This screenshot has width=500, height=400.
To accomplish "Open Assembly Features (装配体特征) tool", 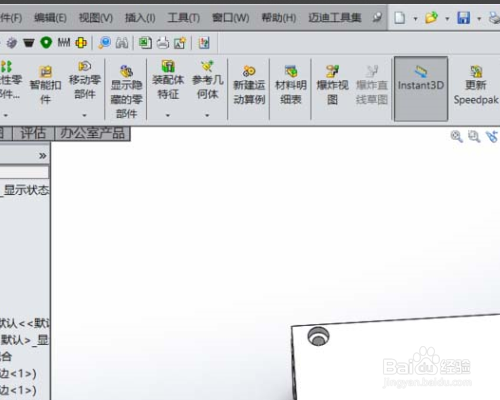I will tap(168, 80).
